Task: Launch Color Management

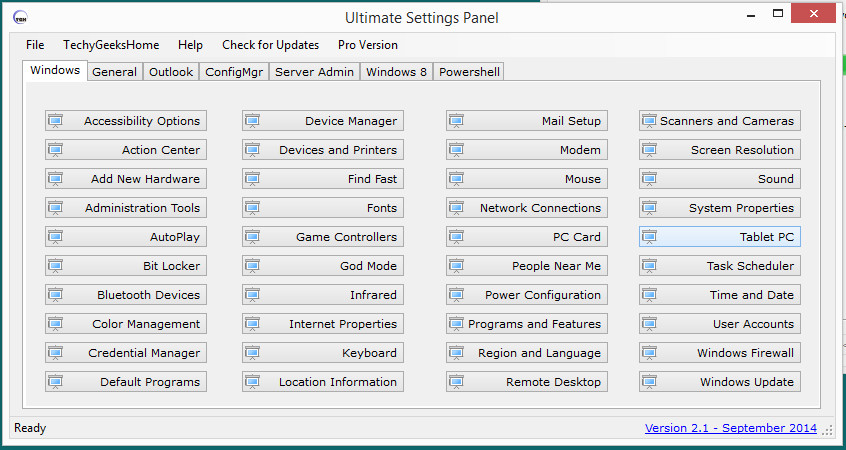Action: 126,324
